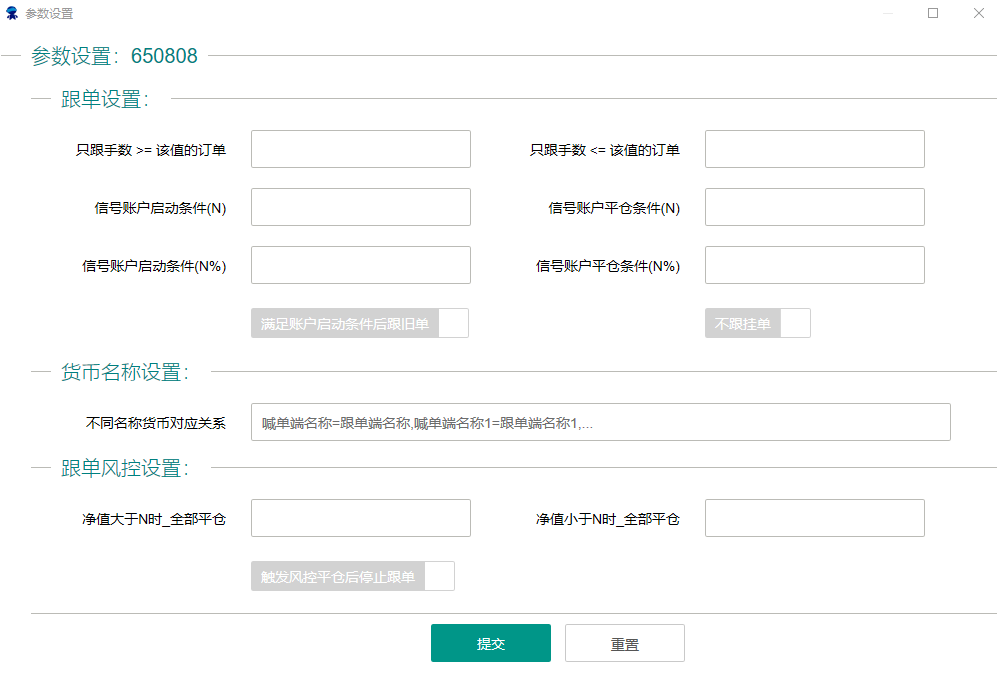The image size is (999, 689).
Task: Click the 信号账户平仓条件(N) input box
Action: pyautogui.click(x=814, y=207)
